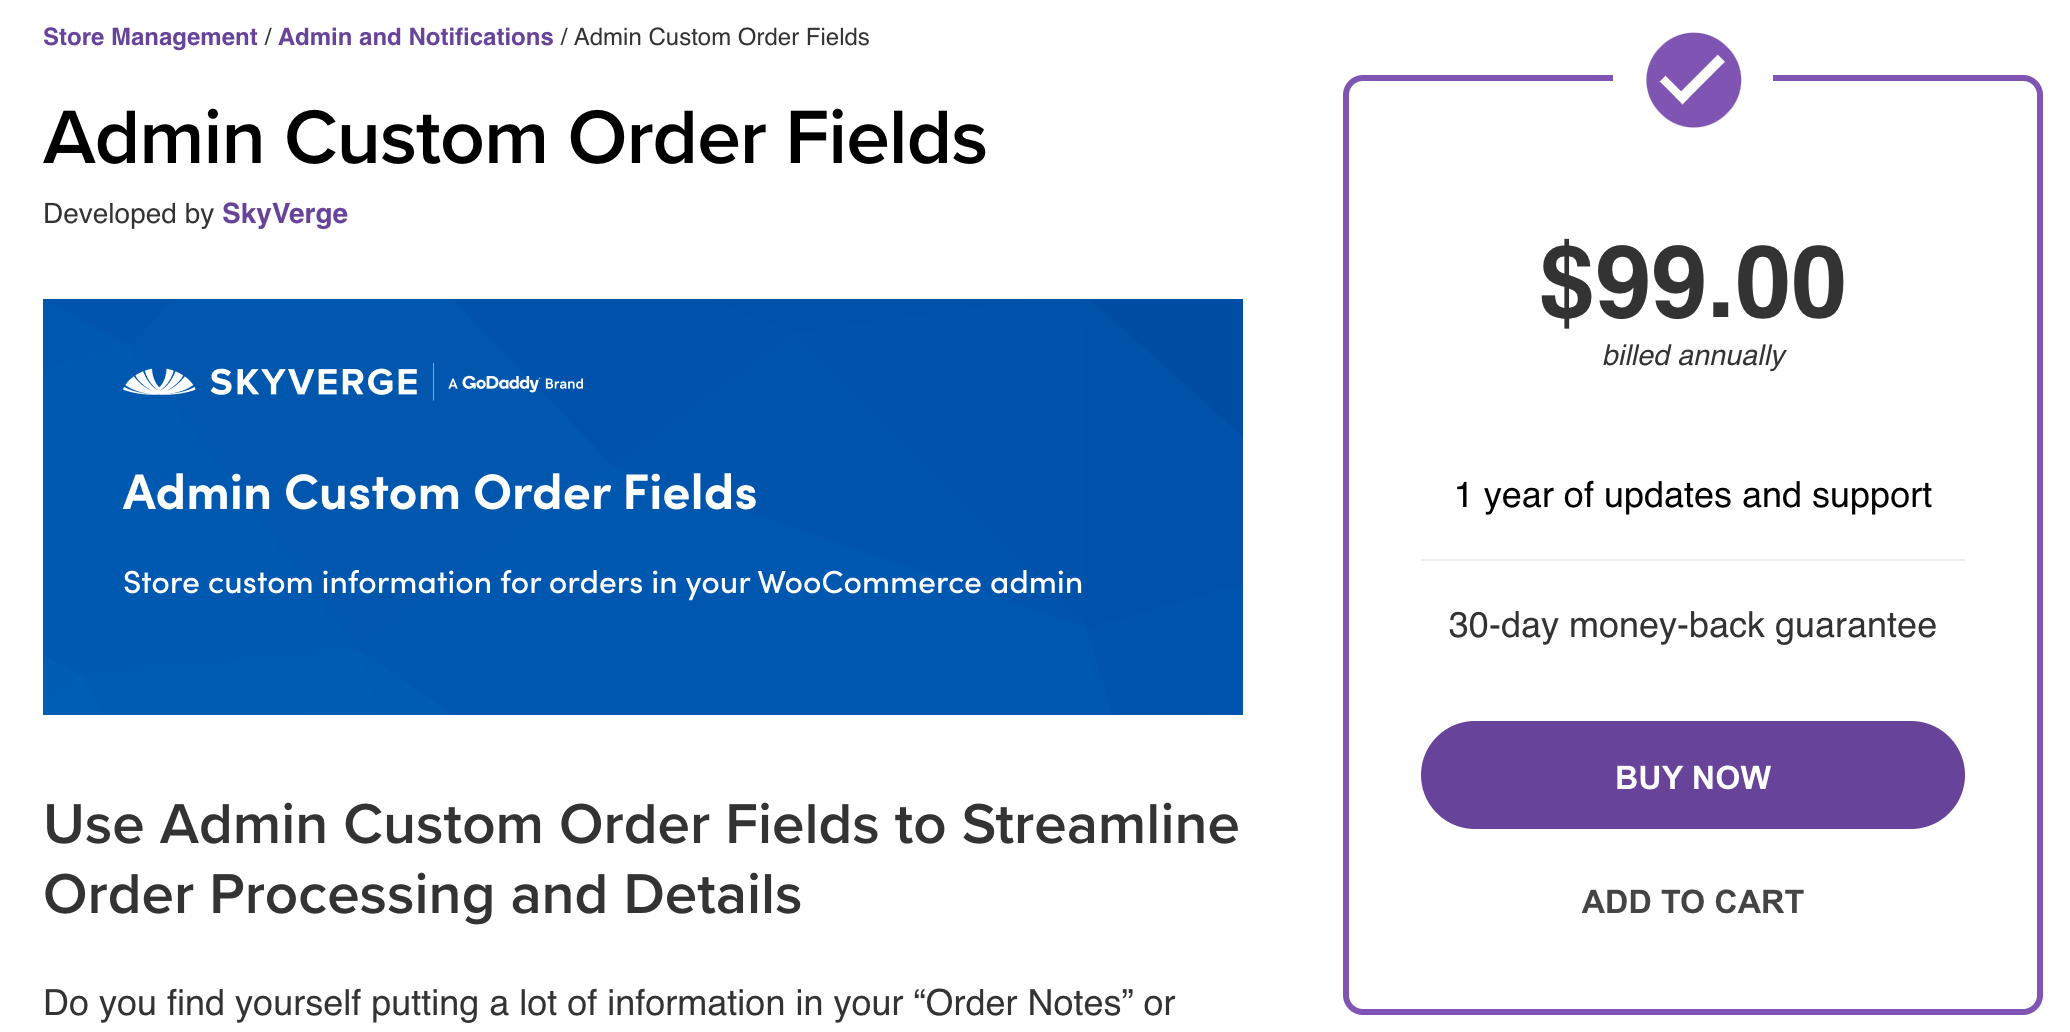This screenshot has width=2070, height=1032.
Task: Click ADD TO CART below Buy Now
Action: click(x=1692, y=901)
